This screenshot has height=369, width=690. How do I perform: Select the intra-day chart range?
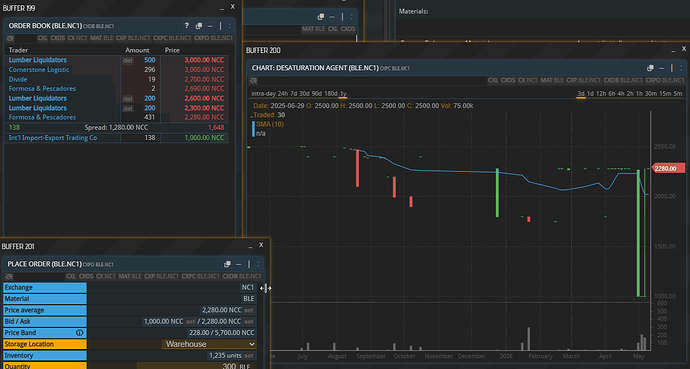coord(264,94)
